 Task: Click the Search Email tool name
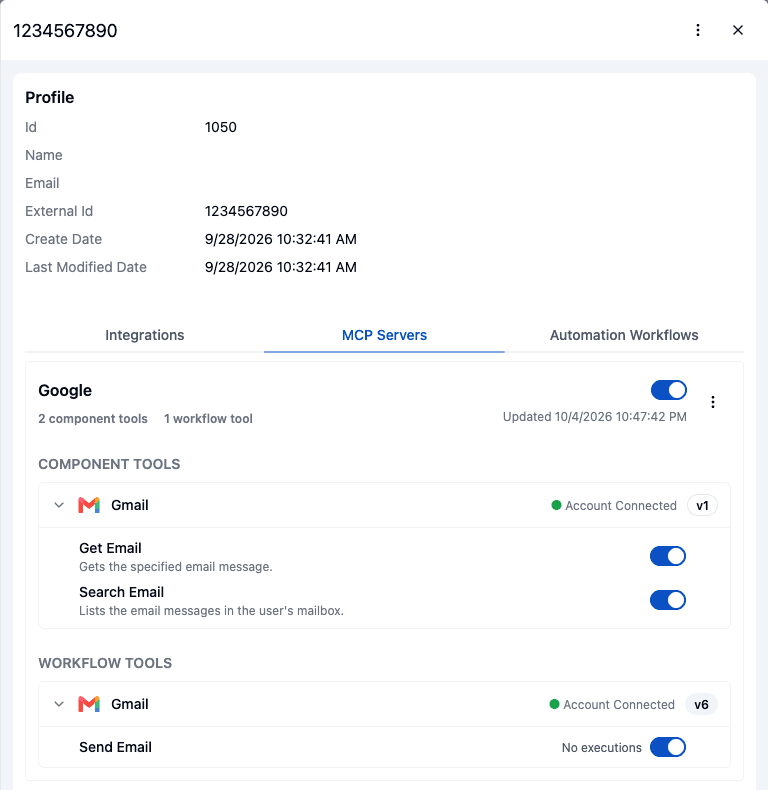(x=121, y=592)
